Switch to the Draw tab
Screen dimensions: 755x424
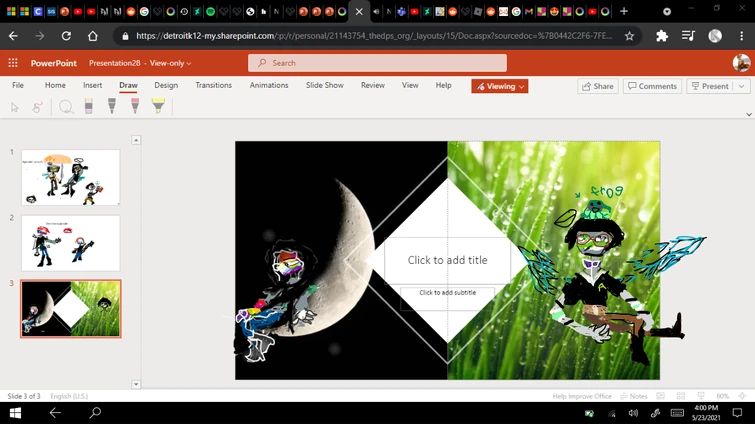(x=128, y=85)
